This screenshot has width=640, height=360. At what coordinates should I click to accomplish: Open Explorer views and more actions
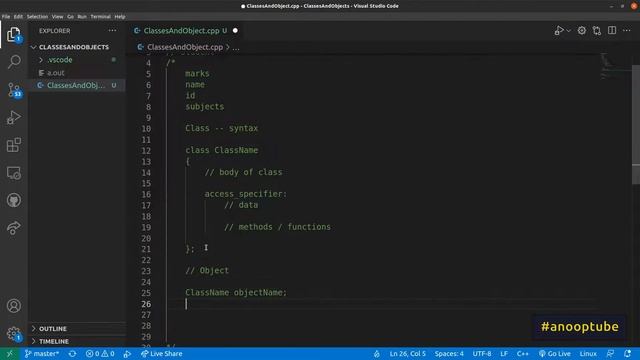tap(112, 31)
